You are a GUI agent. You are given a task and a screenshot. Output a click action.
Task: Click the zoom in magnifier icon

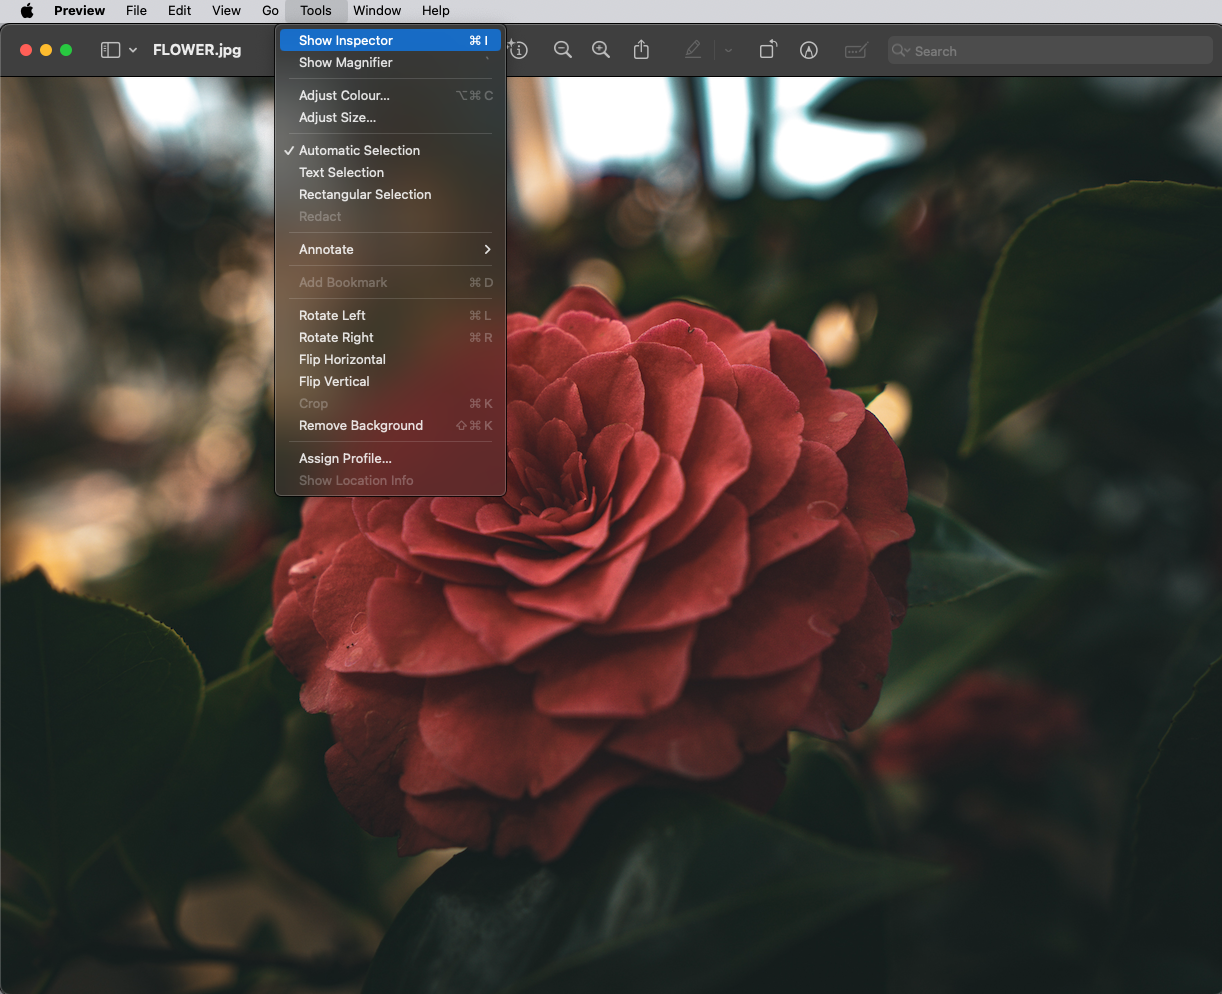601,50
